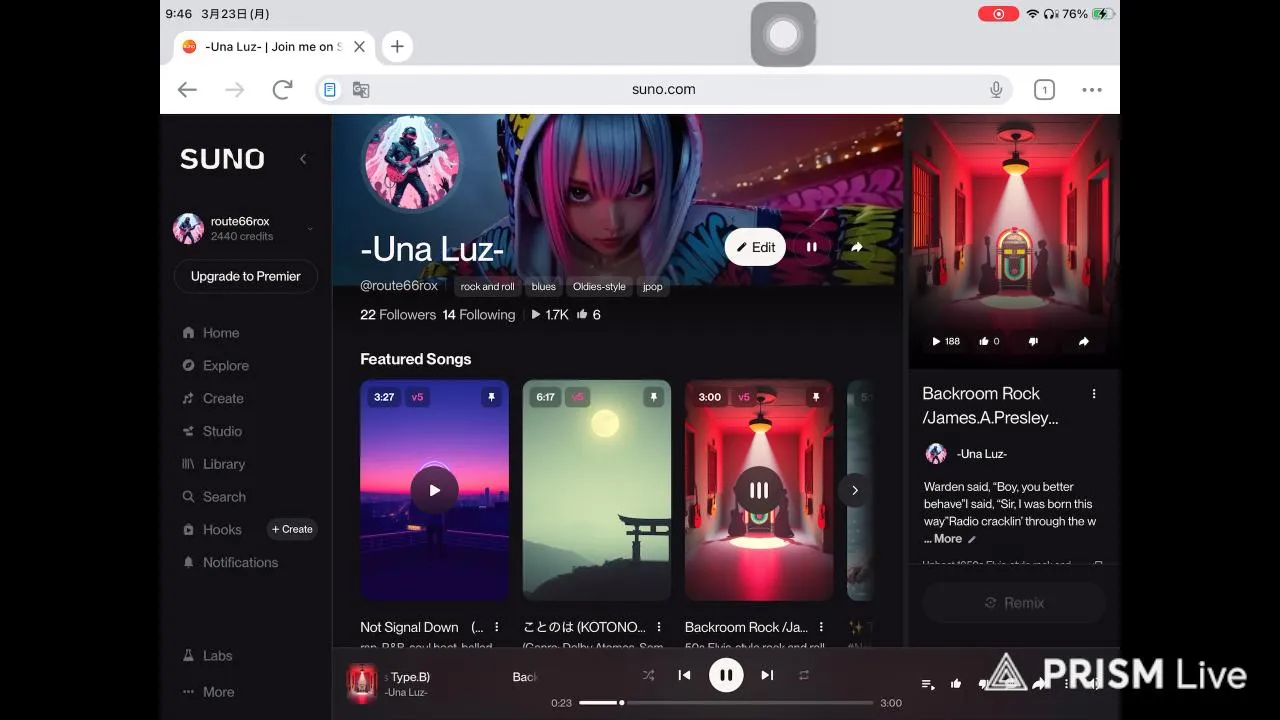Click the Backroom Rock card equalizer button

(759, 490)
